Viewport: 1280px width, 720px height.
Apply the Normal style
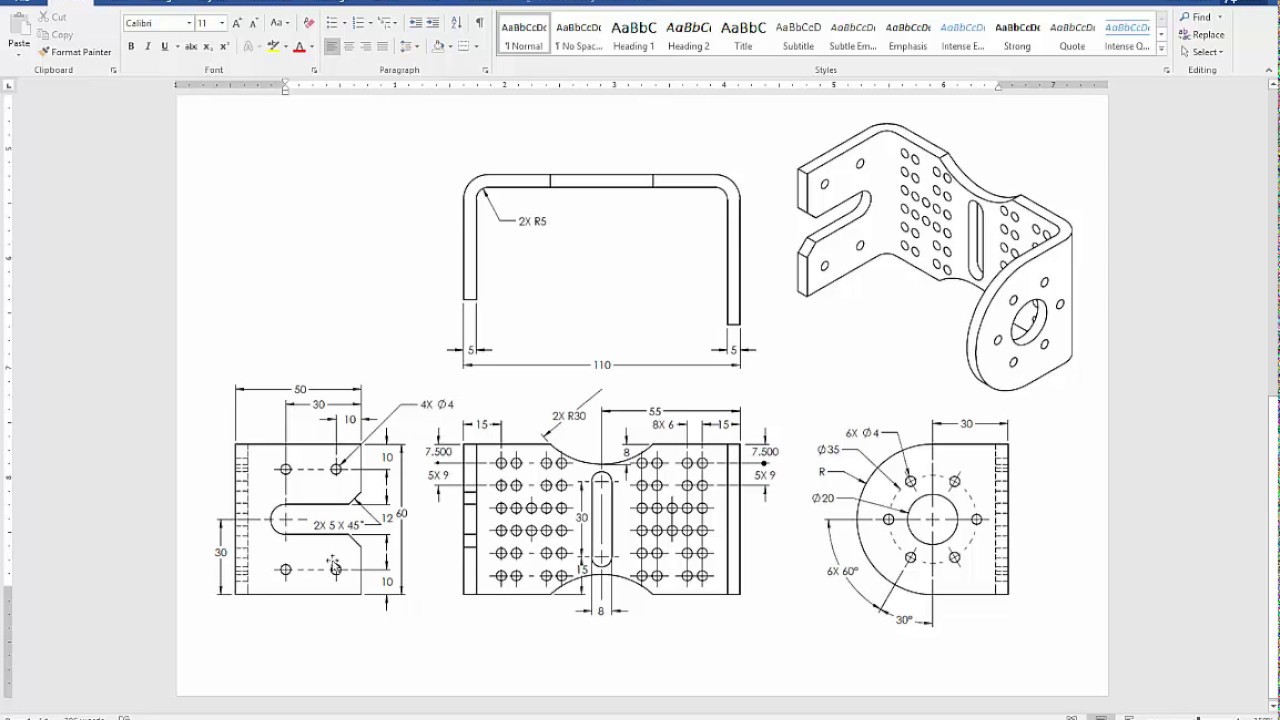524,34
